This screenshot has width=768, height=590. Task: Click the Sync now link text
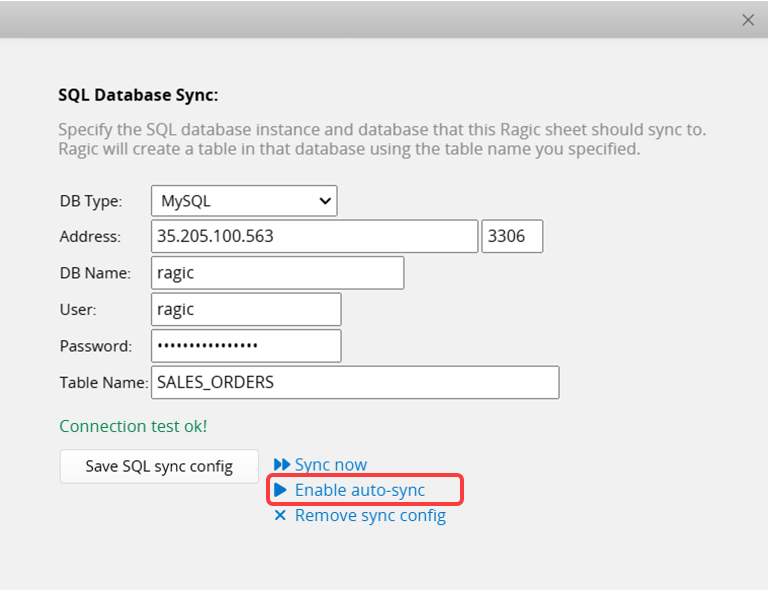click(x=331, y=465)
